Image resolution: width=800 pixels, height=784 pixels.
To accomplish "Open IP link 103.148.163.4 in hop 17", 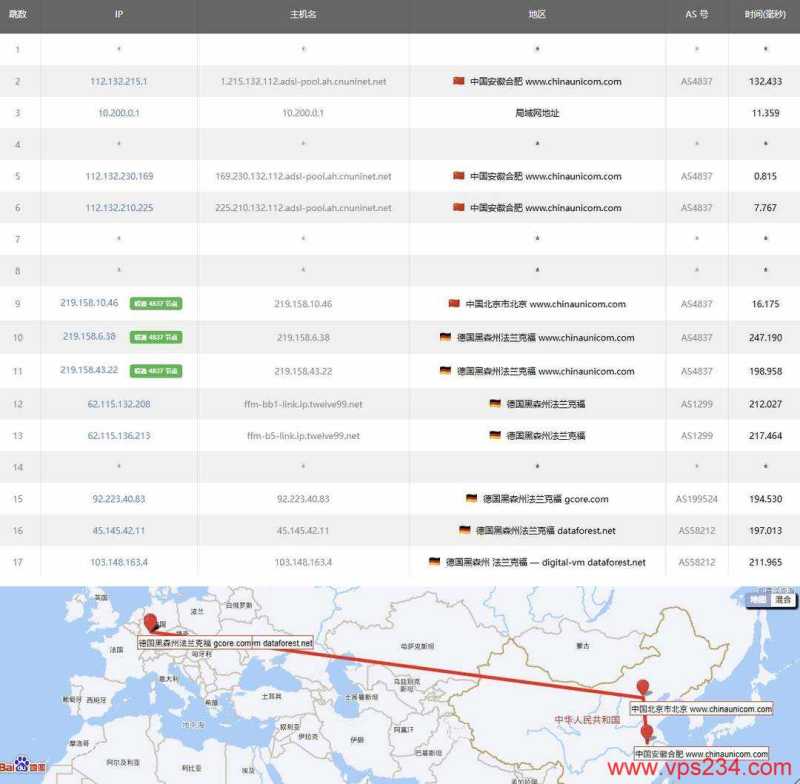I will 118,562.
